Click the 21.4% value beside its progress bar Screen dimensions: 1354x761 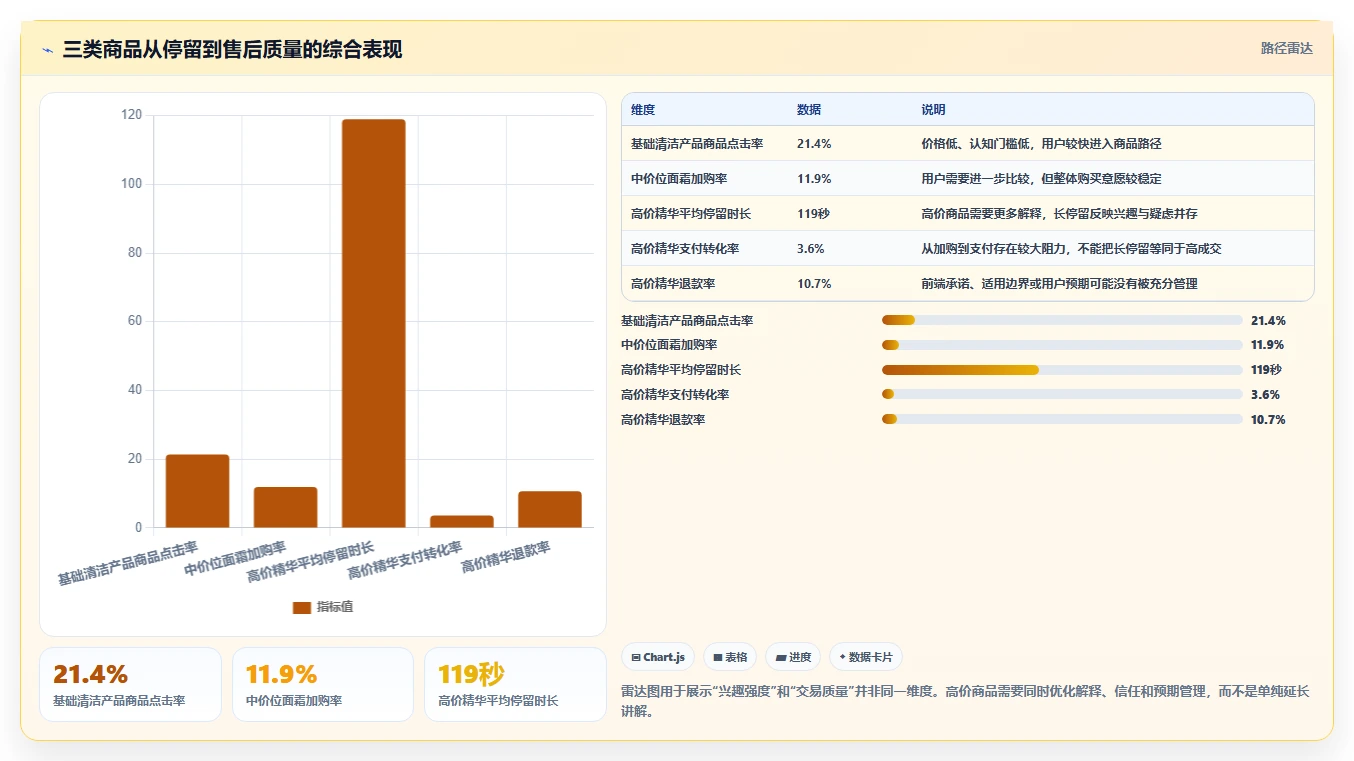(1268, 321)
